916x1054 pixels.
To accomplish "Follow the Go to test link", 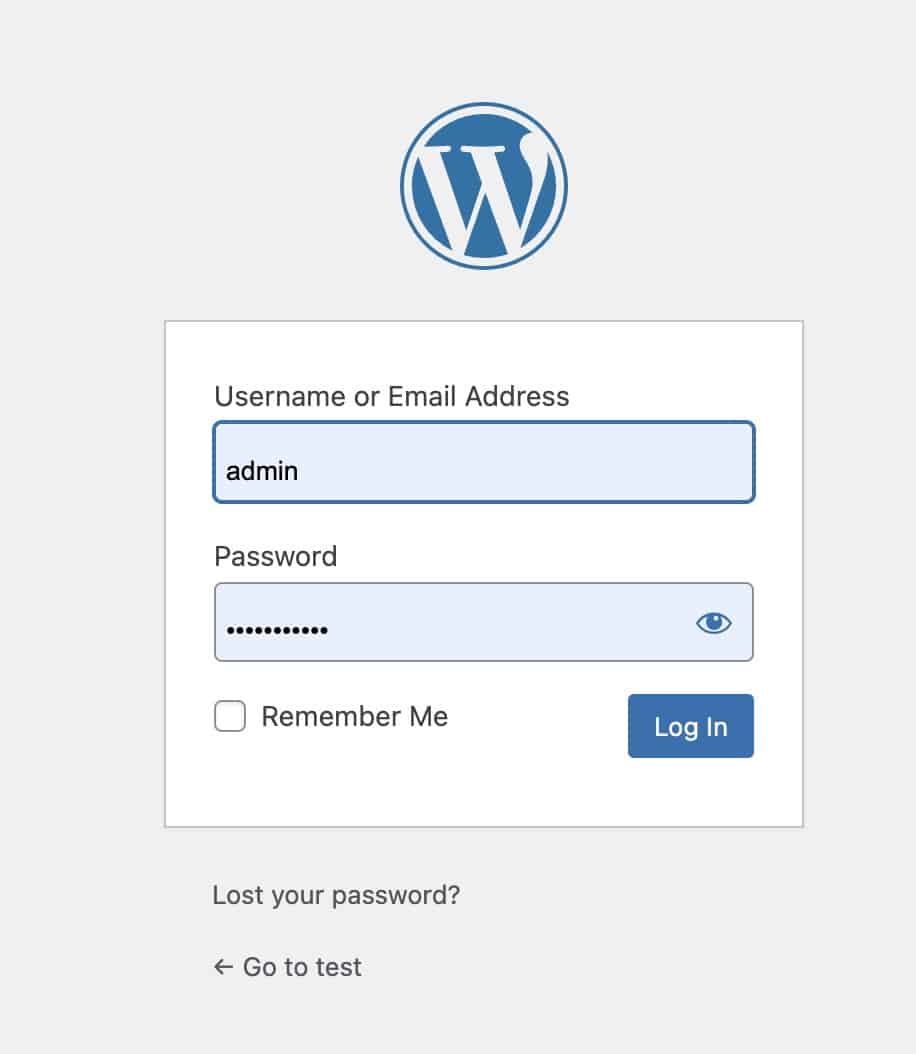I will point(299,966).
